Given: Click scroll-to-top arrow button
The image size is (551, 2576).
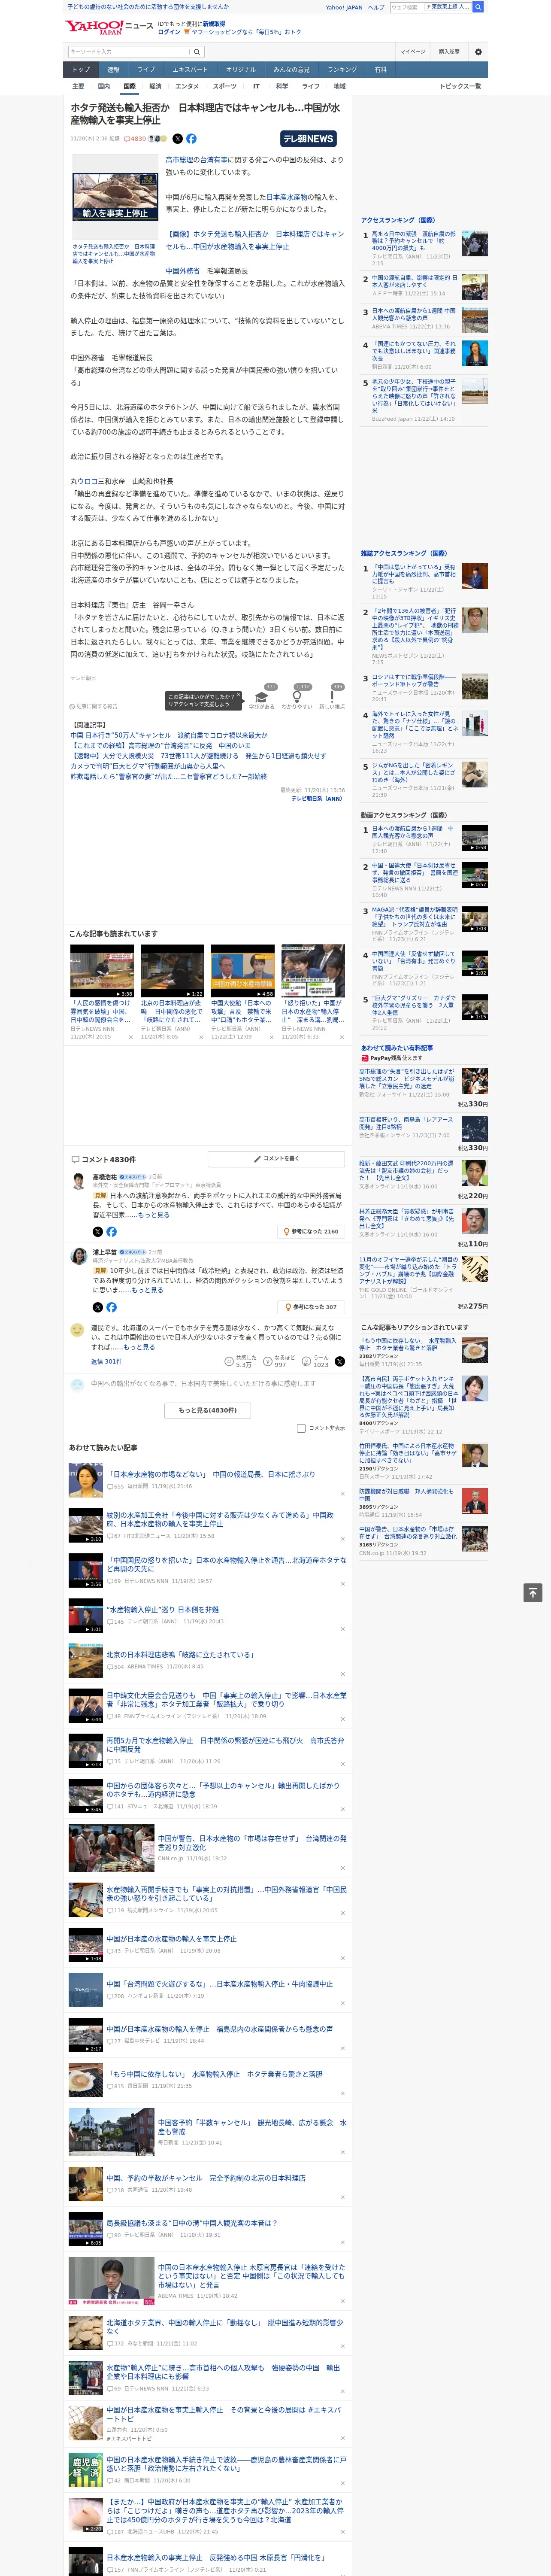Looking at the screenshot, I should coord(533,1593).
